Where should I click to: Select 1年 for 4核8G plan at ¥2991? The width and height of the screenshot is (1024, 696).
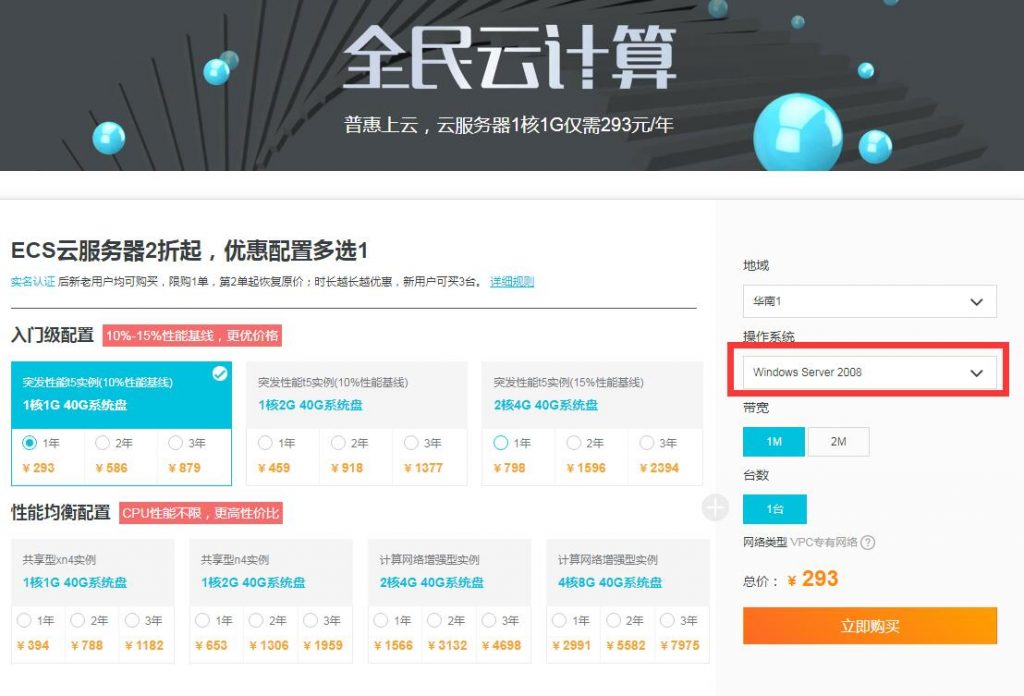[x=560, y=621]
